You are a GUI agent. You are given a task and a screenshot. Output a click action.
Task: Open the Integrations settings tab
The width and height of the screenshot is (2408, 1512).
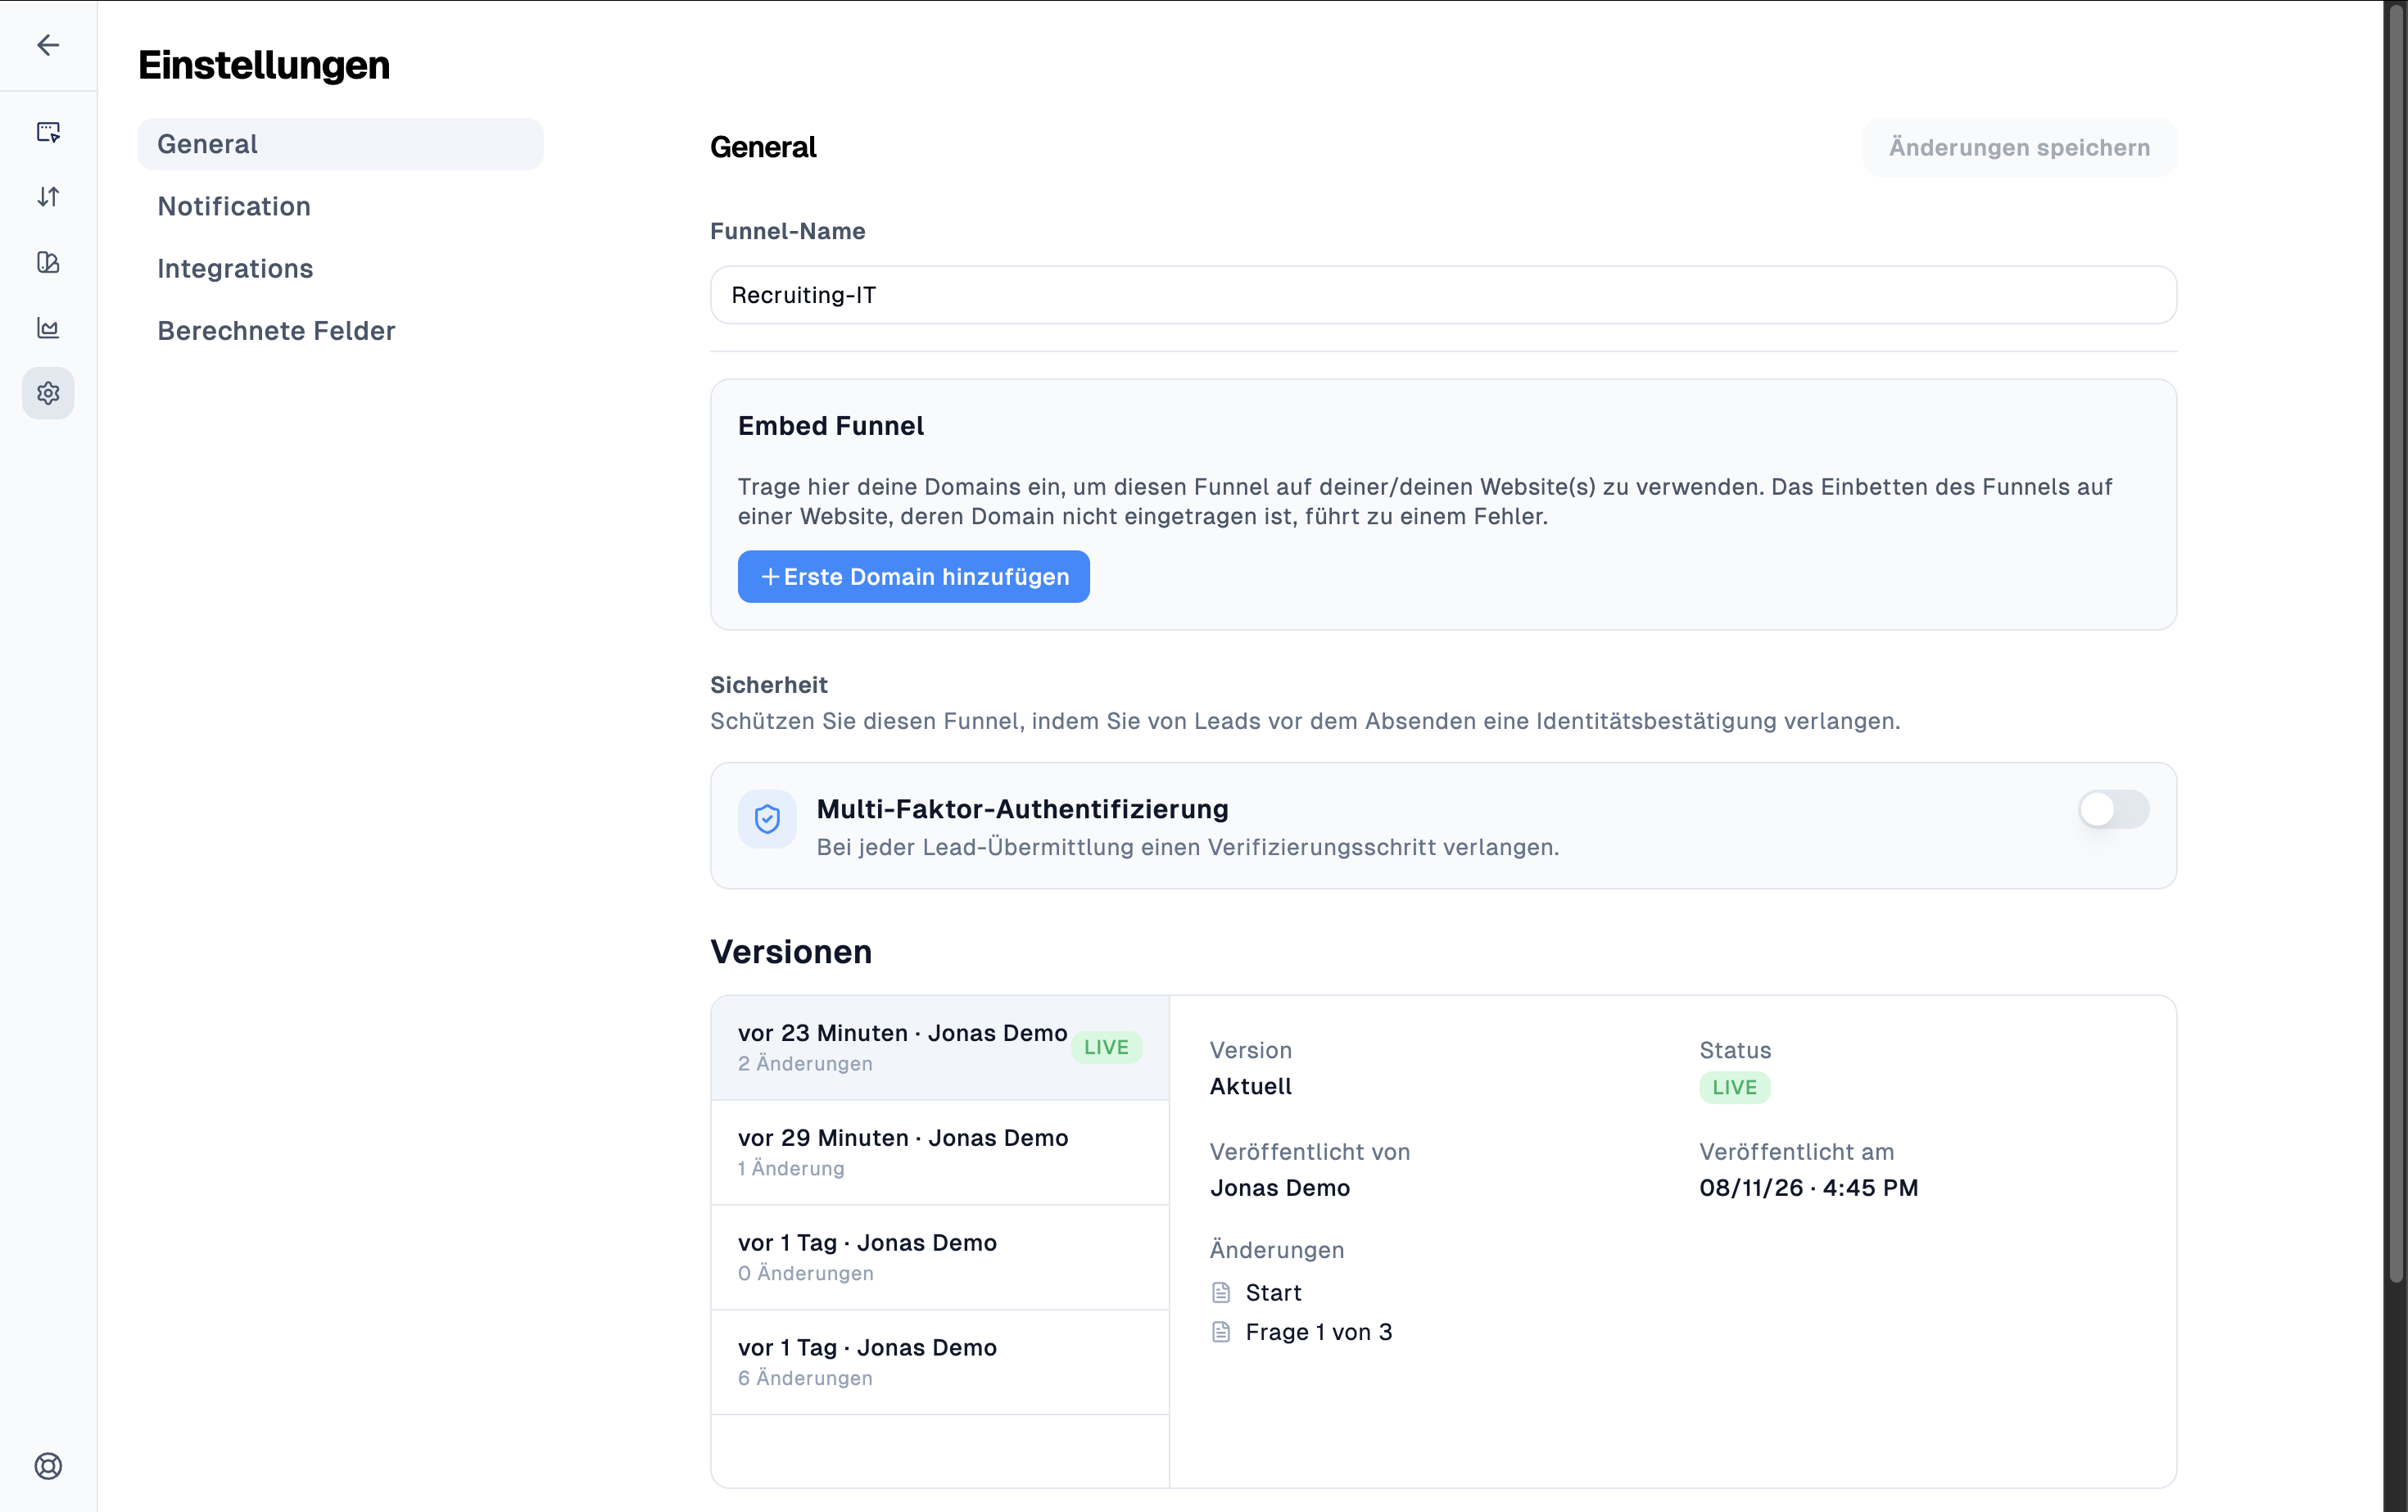click(x=340, y=268)
